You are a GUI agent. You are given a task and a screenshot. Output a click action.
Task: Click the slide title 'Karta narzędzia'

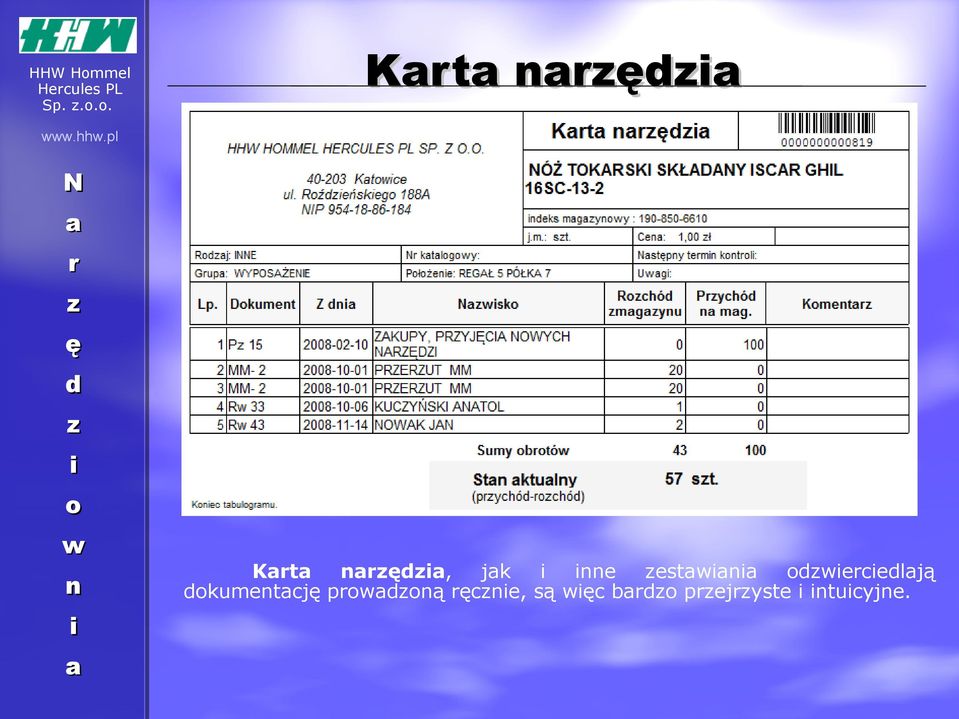coord(554,71)
